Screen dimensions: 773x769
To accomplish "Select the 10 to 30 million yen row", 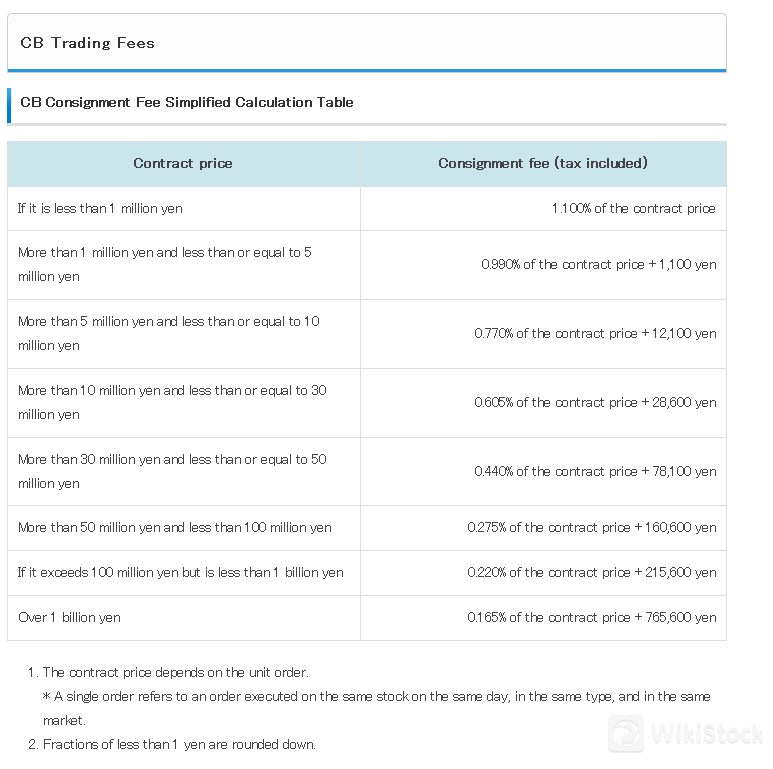I will [x=367, y=403].
